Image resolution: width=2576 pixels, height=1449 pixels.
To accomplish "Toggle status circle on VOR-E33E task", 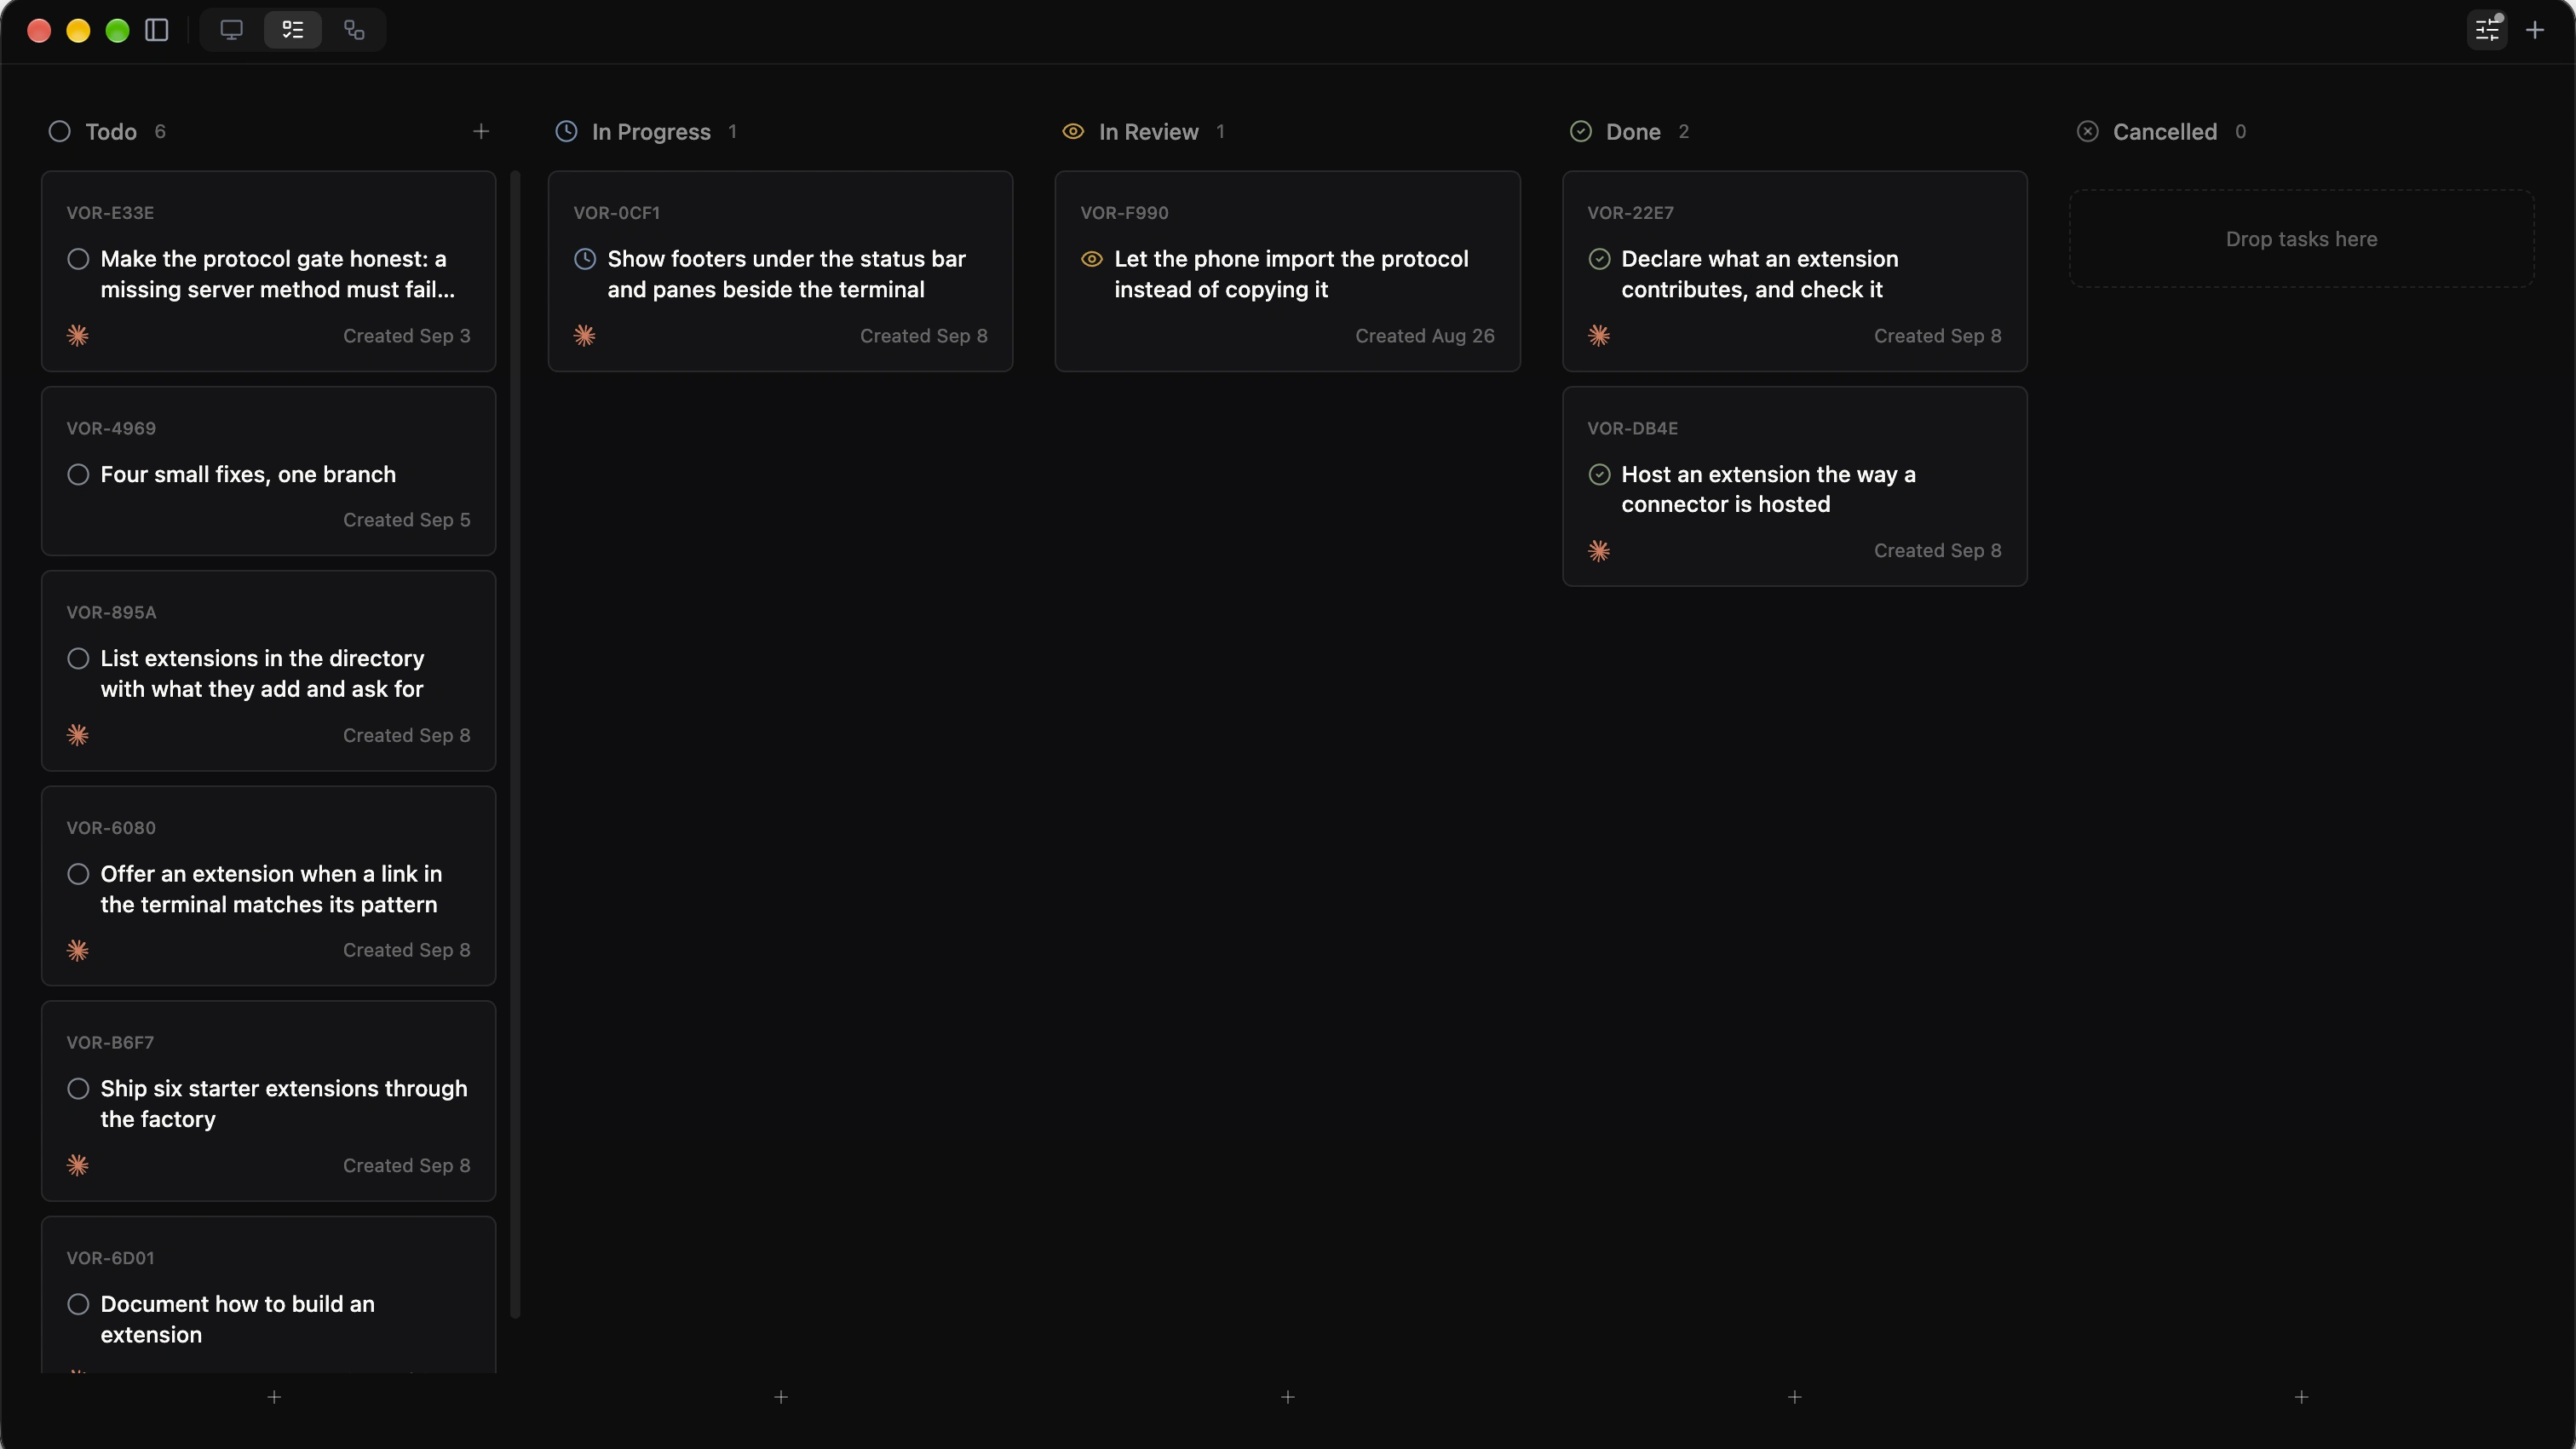I will click(78, 259).
